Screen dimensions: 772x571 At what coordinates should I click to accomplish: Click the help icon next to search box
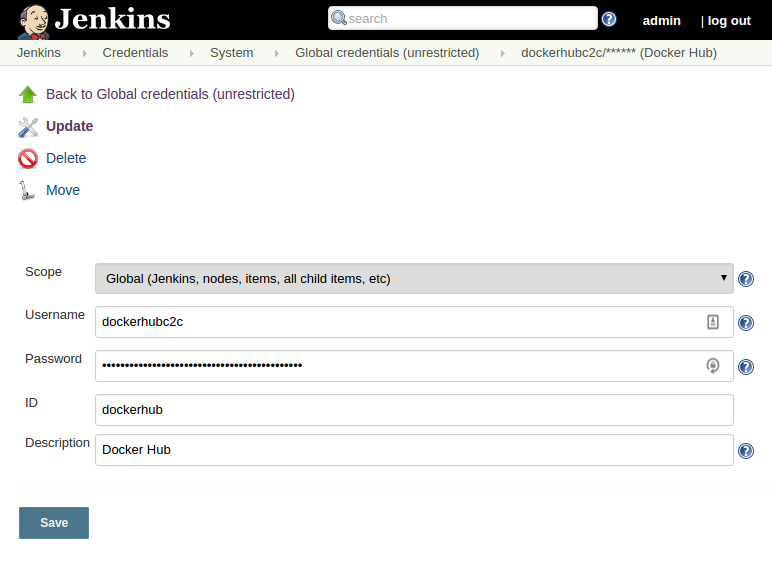click(x=609, y=19)
